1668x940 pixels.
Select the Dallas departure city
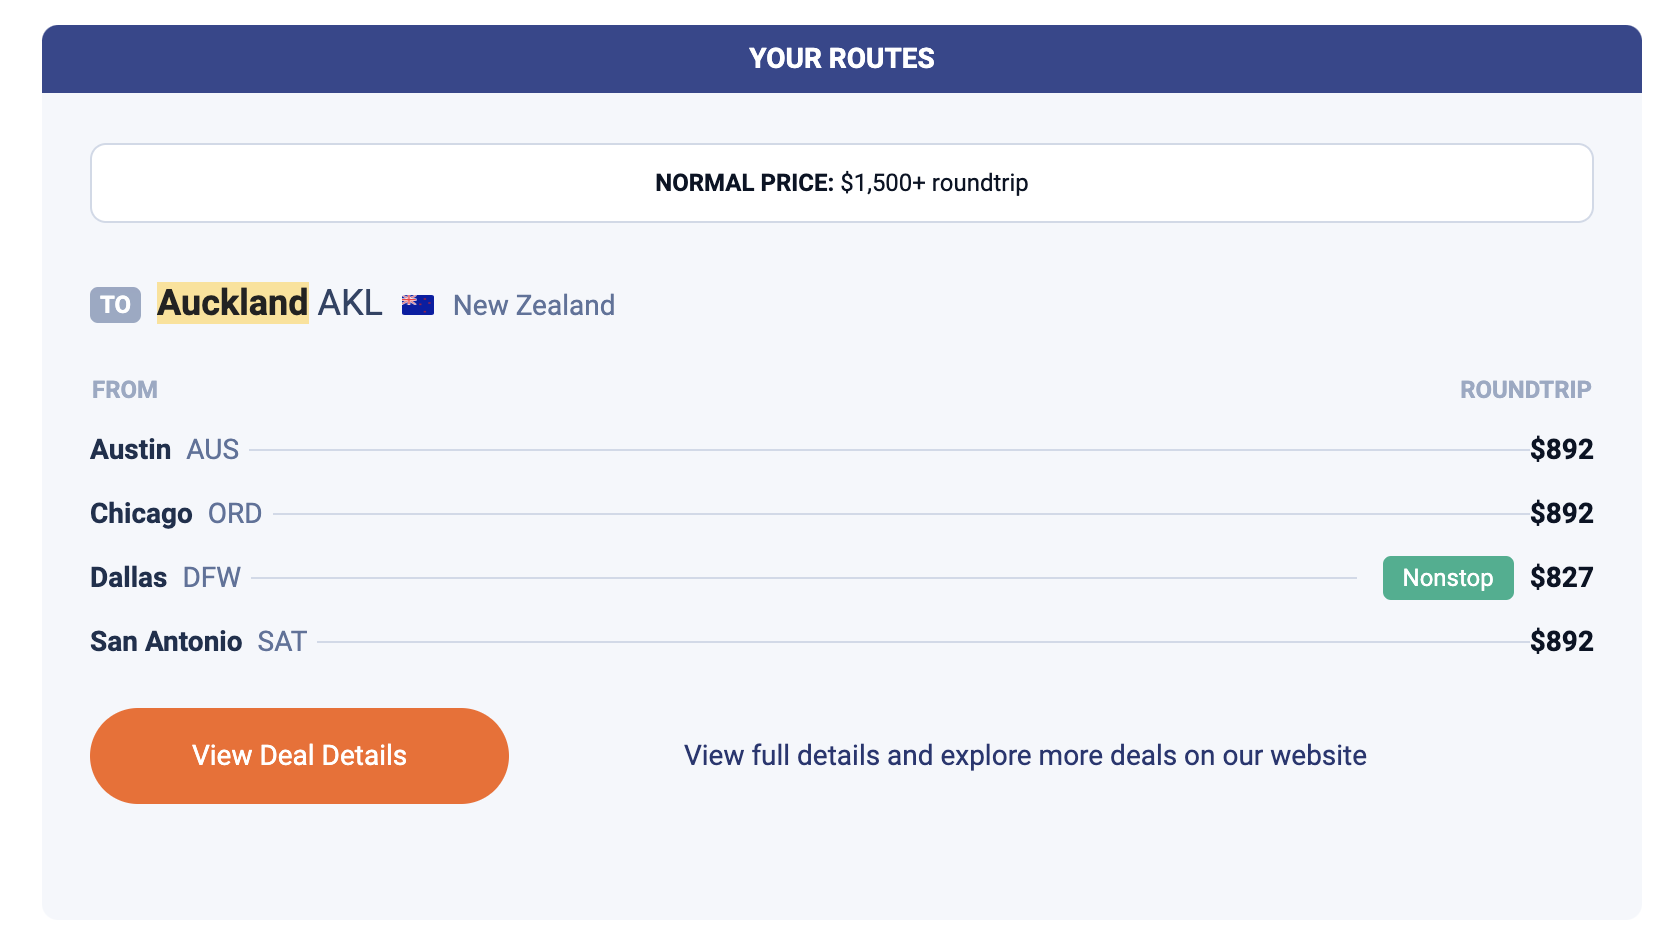pos(129,578)
